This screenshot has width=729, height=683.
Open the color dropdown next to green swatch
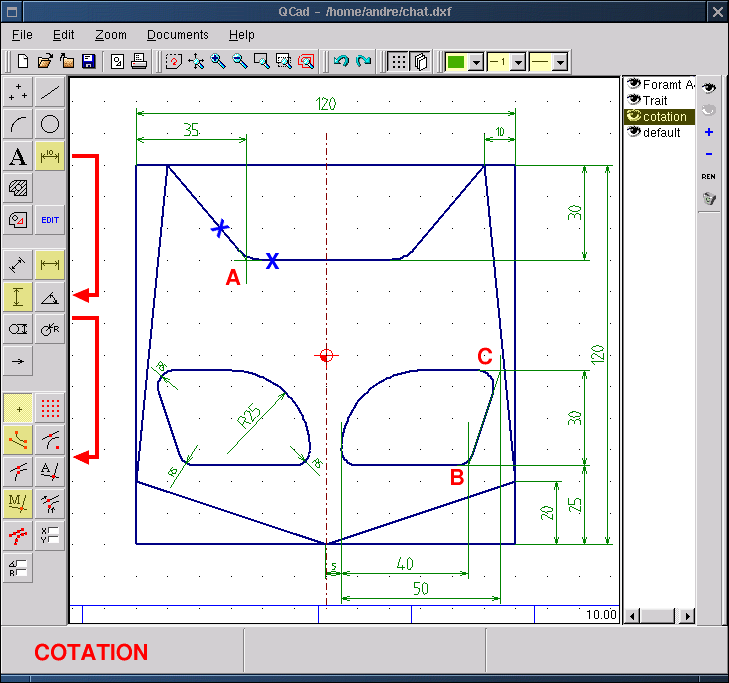pos(476,62)
